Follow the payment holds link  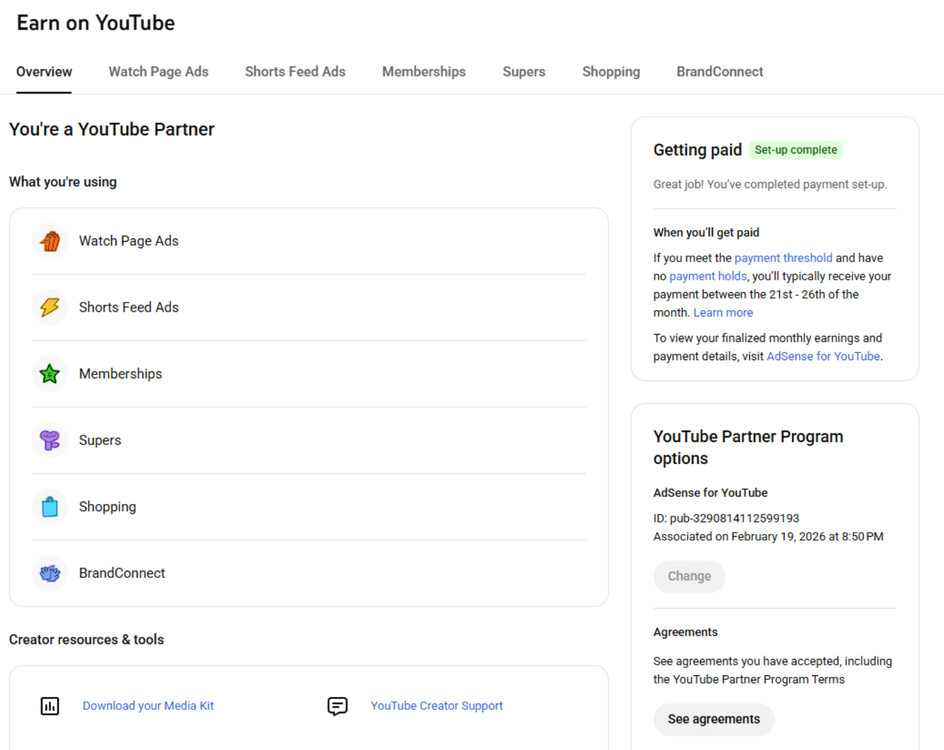pyautogui.click(x=708, y=276)
